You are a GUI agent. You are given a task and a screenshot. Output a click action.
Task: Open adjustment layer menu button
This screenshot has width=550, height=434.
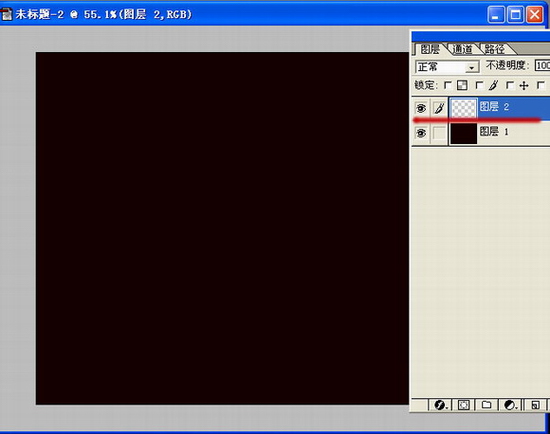pyautogui.click(x=510, y=405)
